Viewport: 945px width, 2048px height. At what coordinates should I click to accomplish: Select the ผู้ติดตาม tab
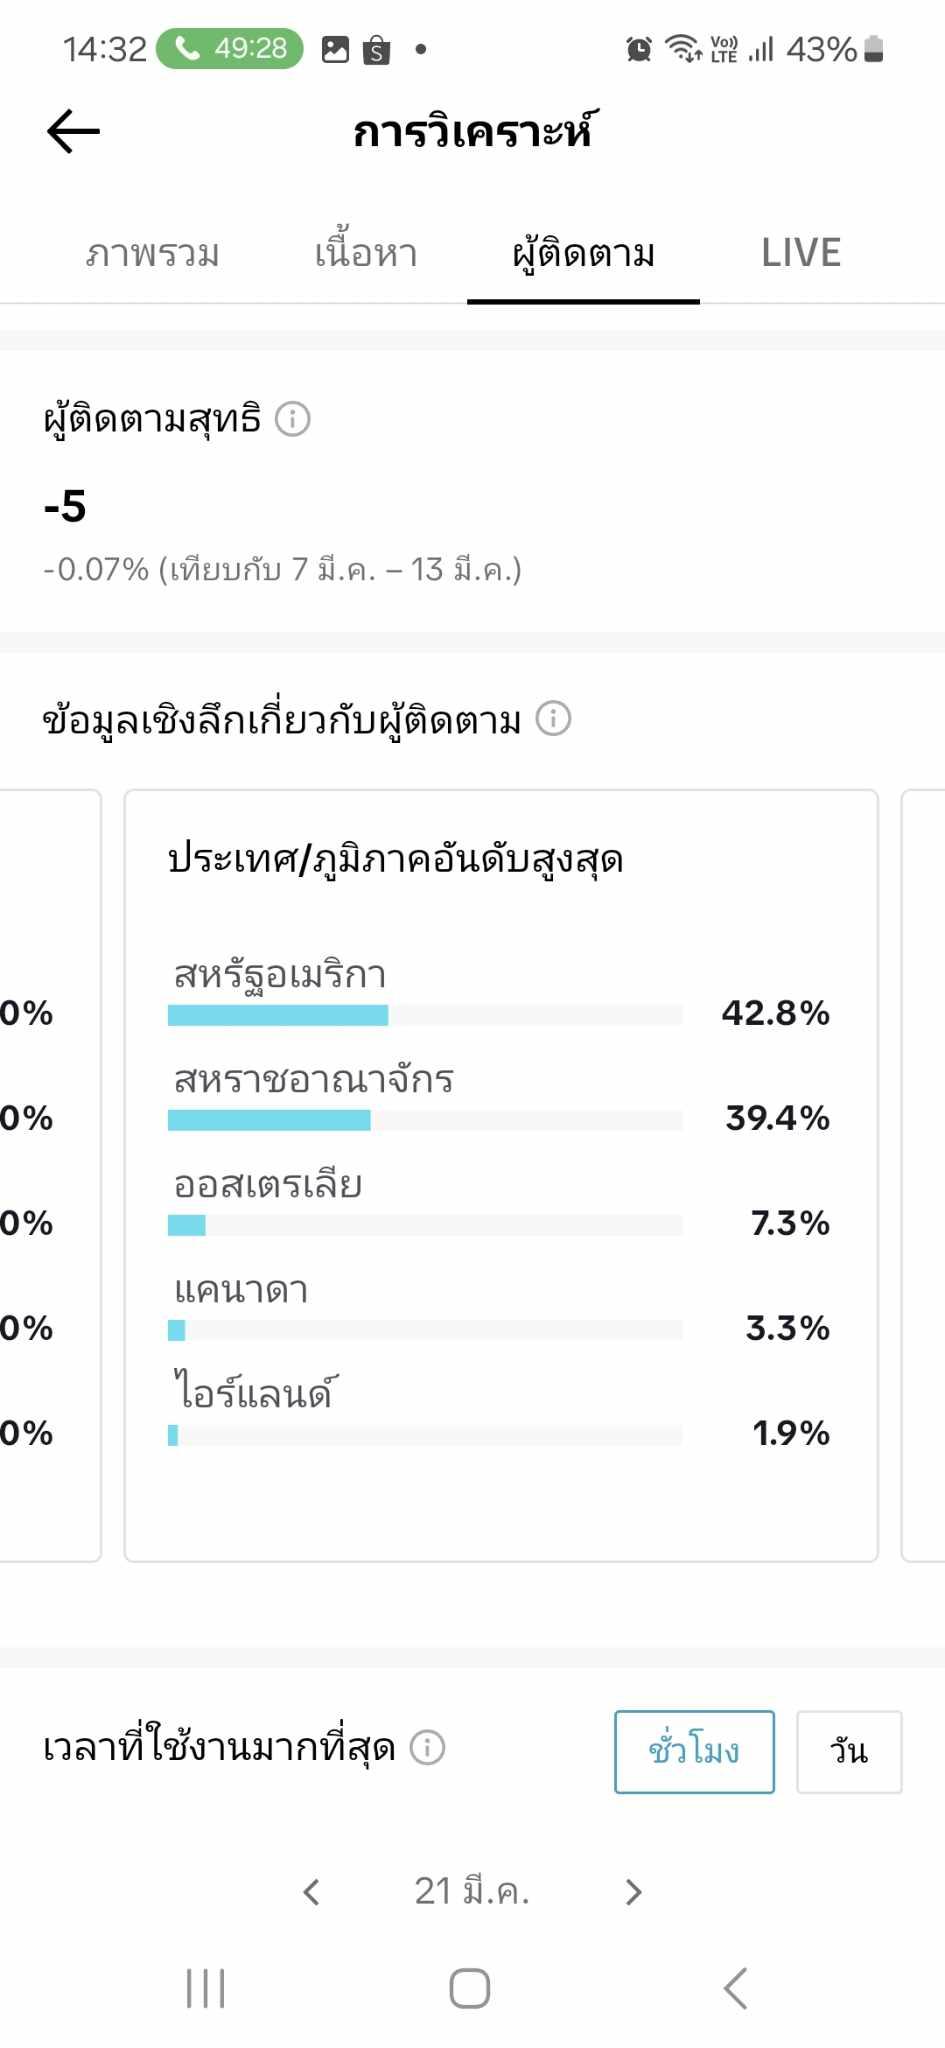click(x=583, y=253)
